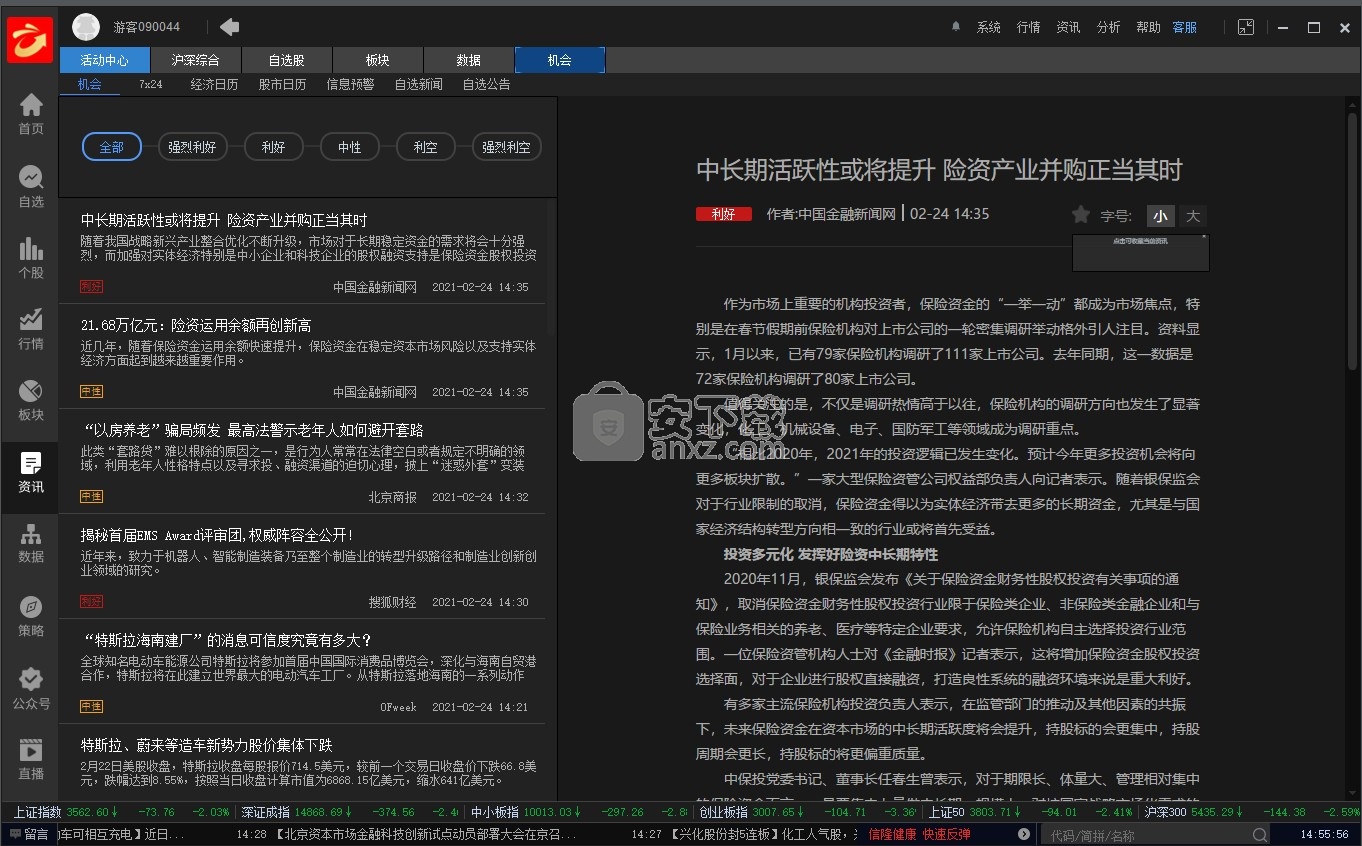The width and height of the screenshot is (1362, 846).
Task: Open the 帮助 menu
Action: [x=1149, y=27]
